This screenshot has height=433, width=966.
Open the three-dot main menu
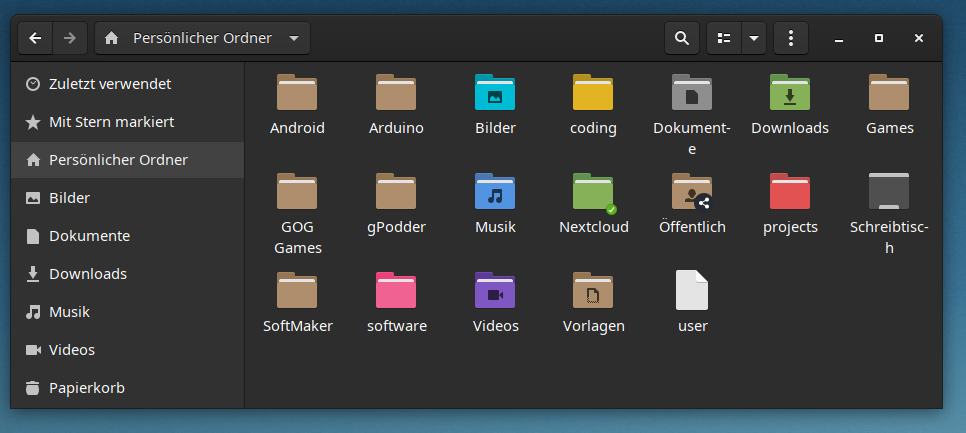click(790, 38)
